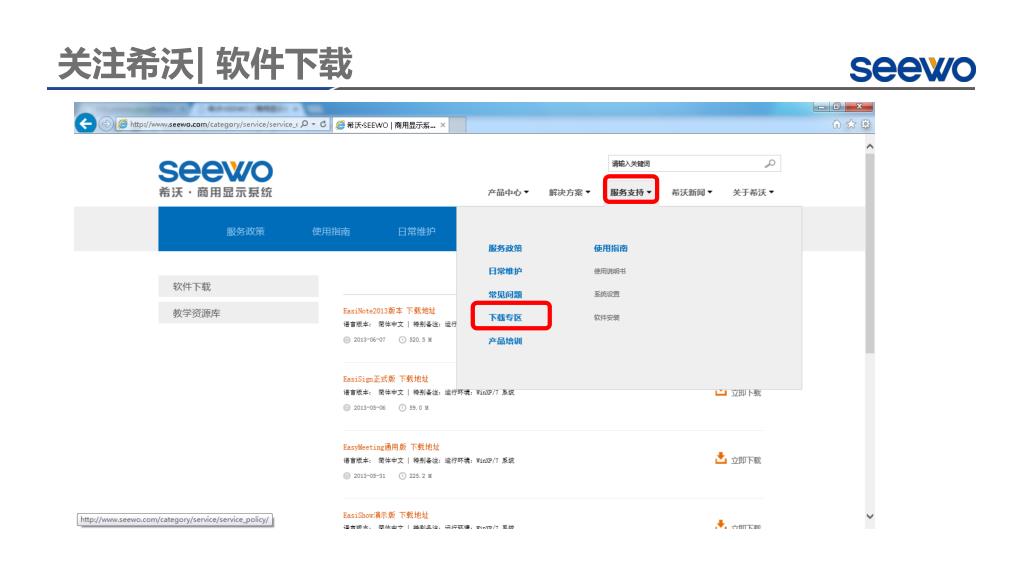Click the 希沃-SEEWO browser tab
Image resolution: width=1024 pixels, height=576 pixels.
pos(391,125)
